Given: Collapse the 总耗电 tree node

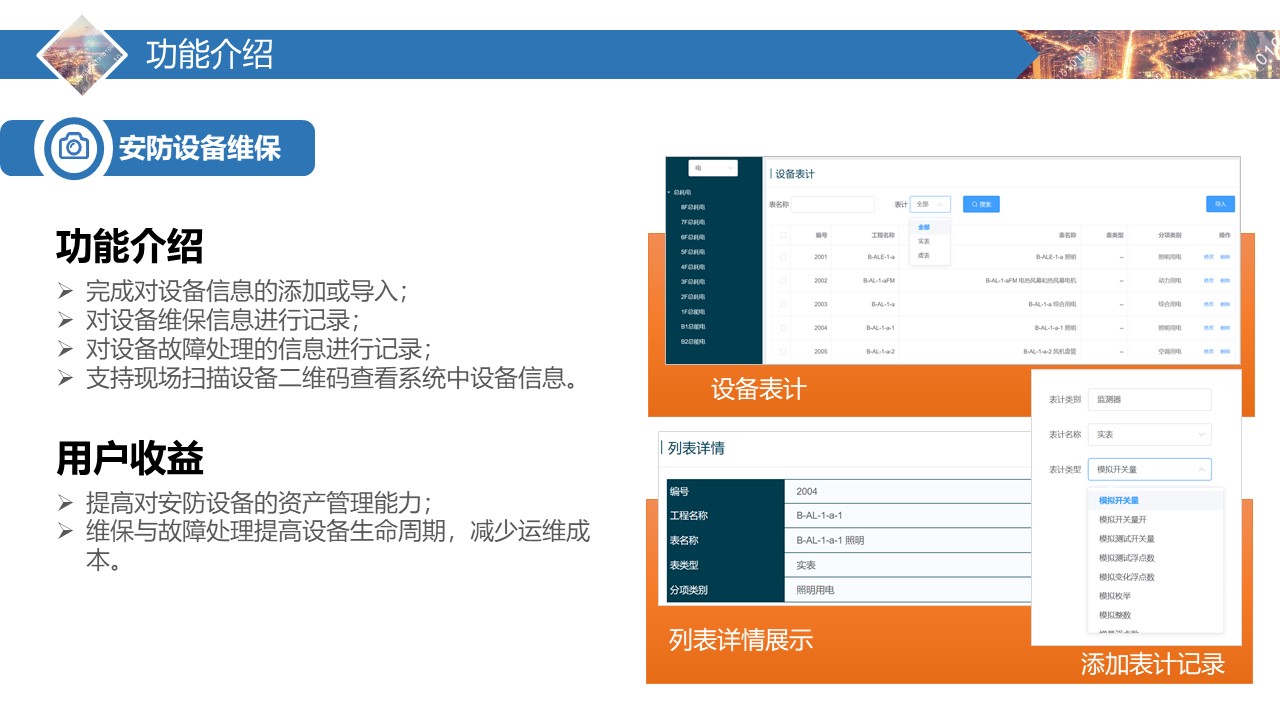Looking at the screenshot, I should [669, 192].
